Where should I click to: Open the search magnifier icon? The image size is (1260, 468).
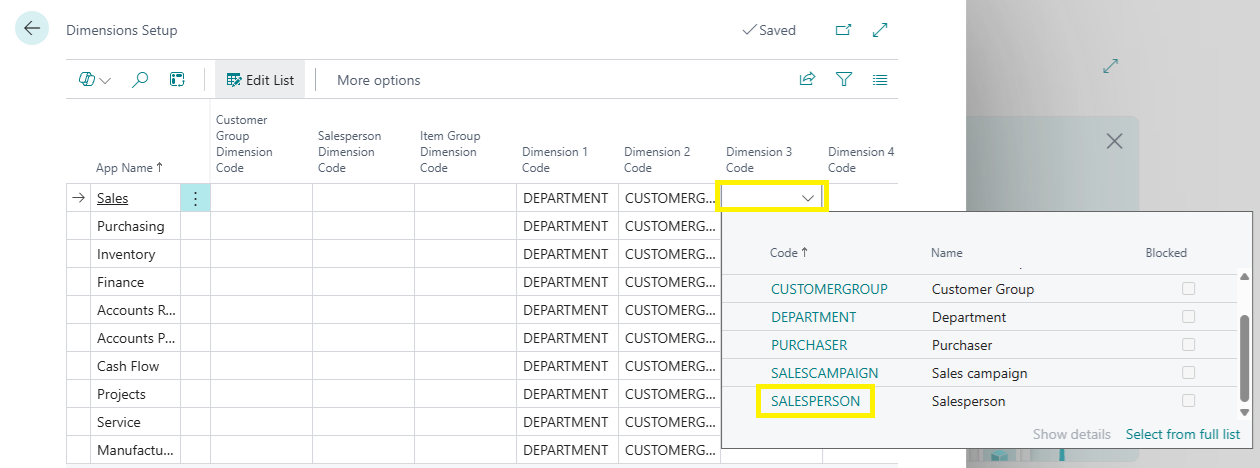click(x=140, y=80)
